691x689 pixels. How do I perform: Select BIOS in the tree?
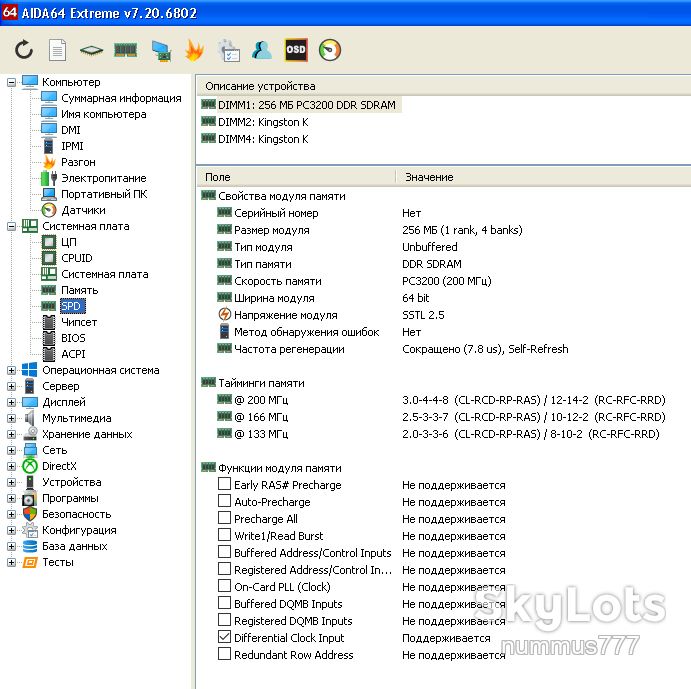tap(73, 338)
